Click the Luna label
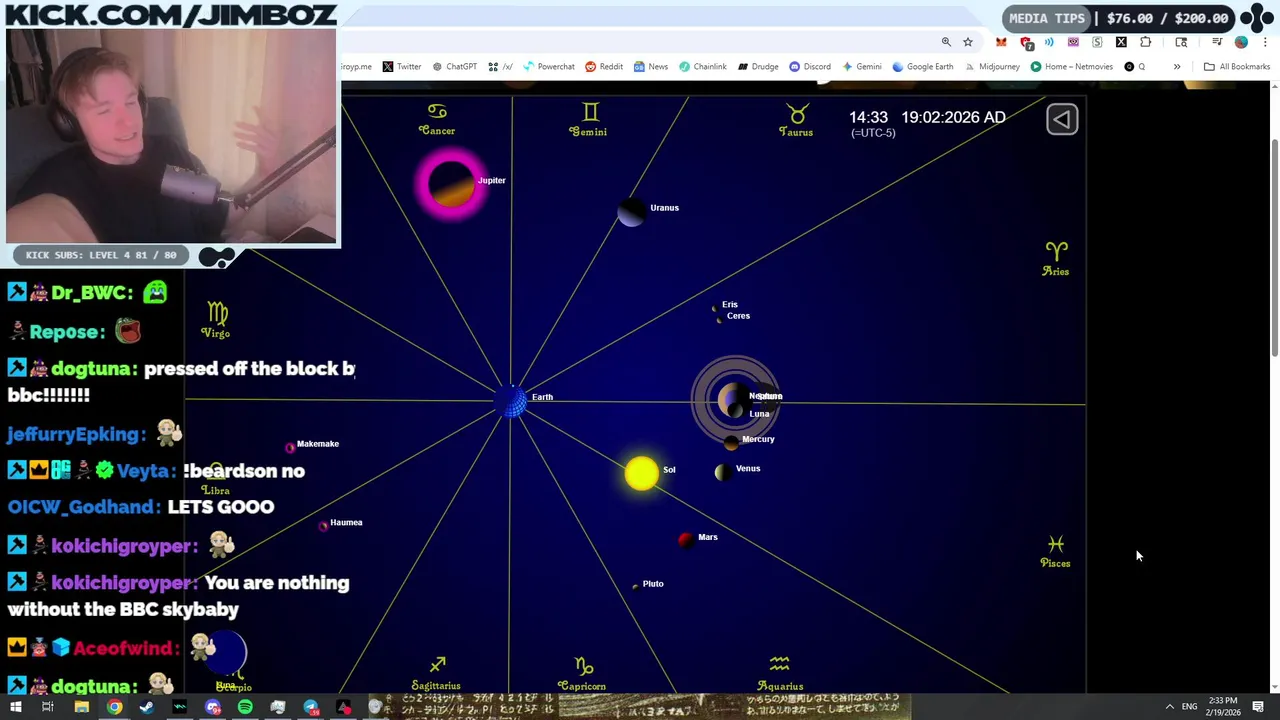Screen dimensions: 1280x720 click(760, 414)
